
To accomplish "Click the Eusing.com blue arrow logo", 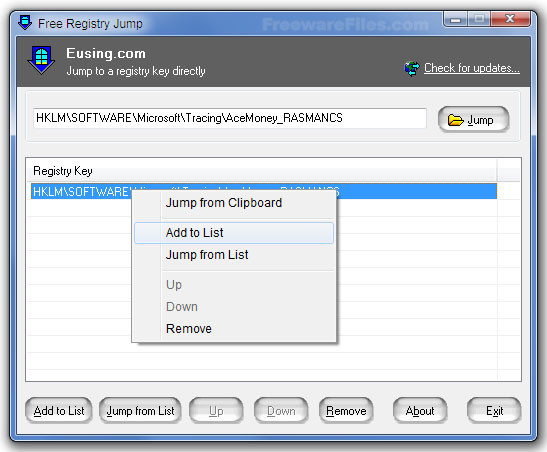I will point(41,60).
